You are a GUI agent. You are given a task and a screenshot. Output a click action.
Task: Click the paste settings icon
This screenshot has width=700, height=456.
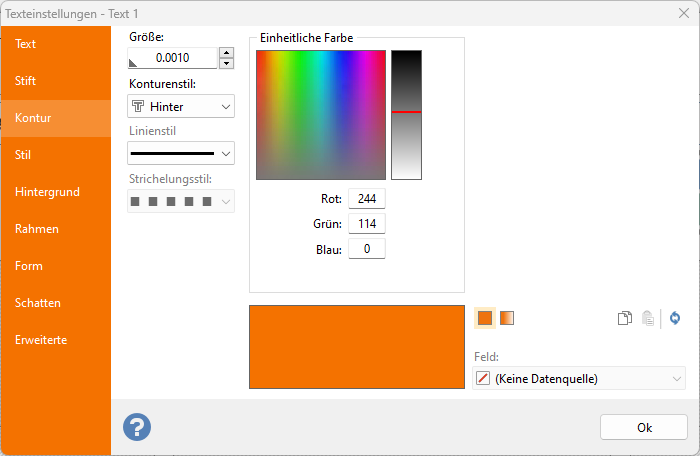pos(648,319)
